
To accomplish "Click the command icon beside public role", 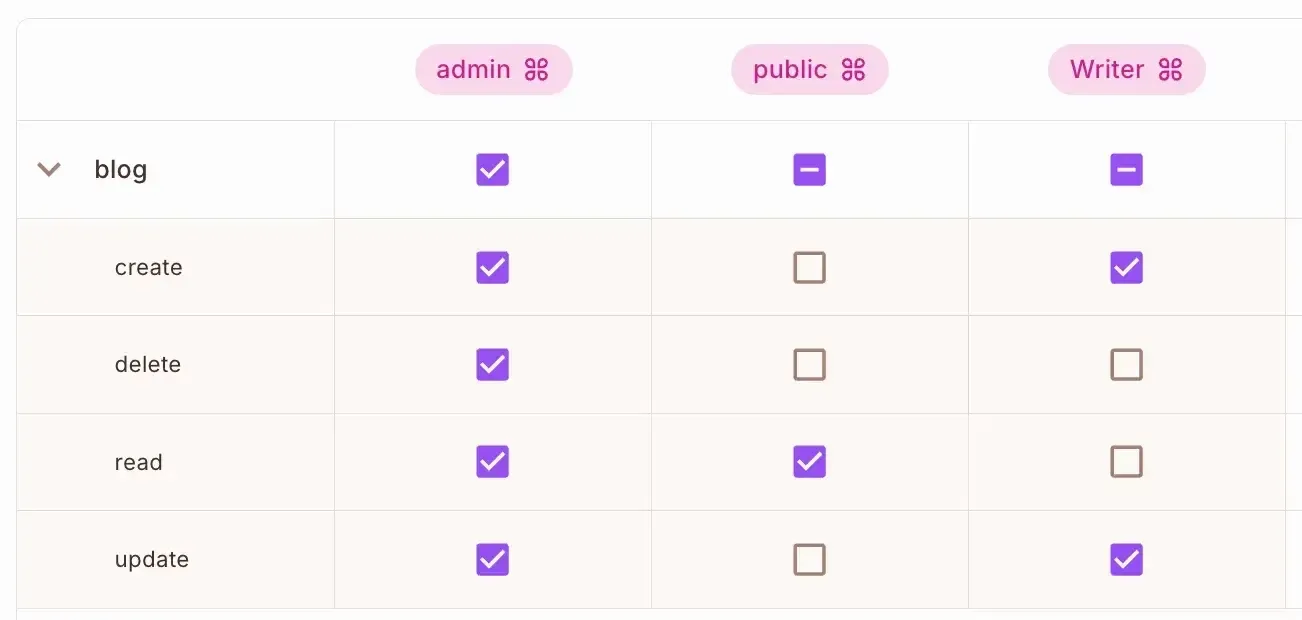I will click(853, 70).
